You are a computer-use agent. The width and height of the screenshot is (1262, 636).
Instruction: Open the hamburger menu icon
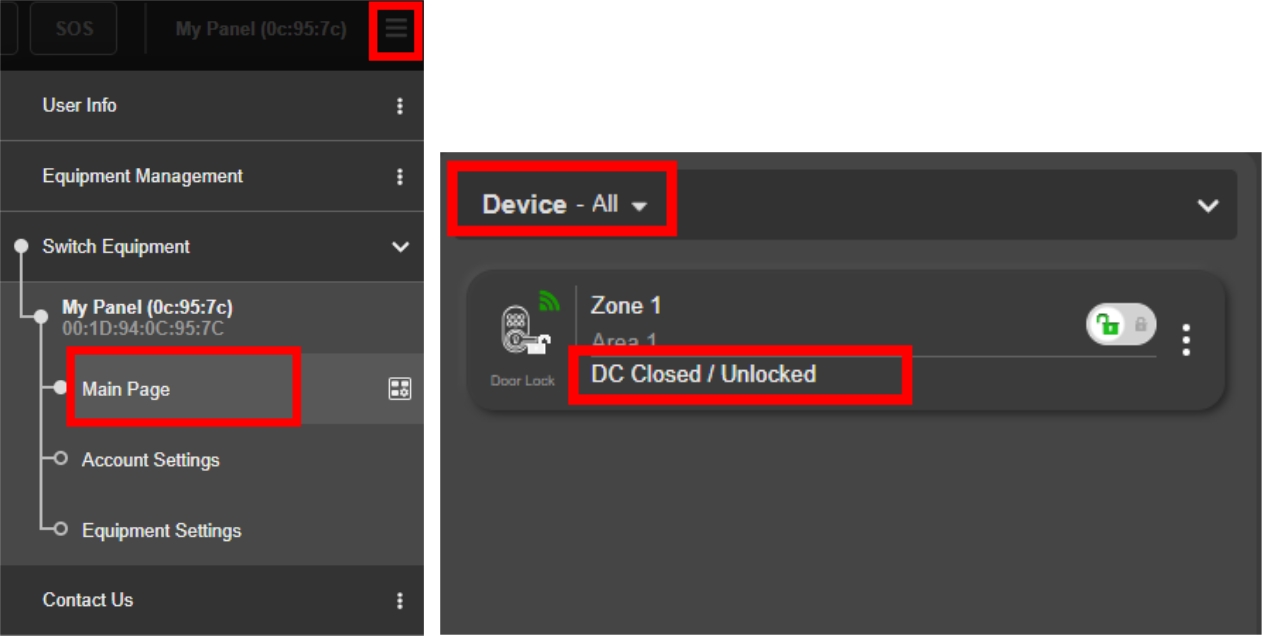click(397, 29)
